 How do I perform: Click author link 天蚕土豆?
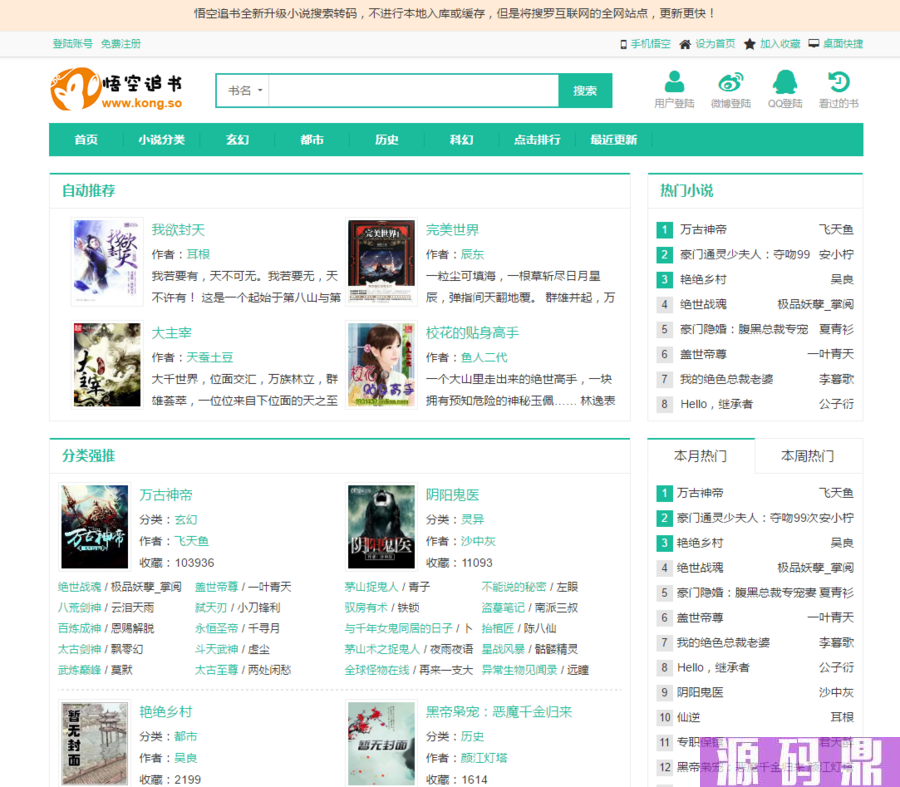point(210,357)
